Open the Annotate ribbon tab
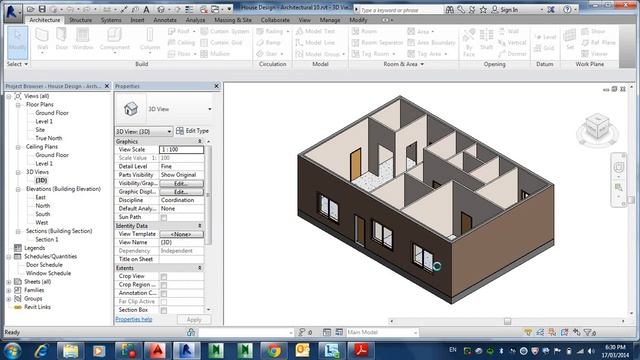Image resolution: width=640 pixels, height=360 pixels. 165,20
